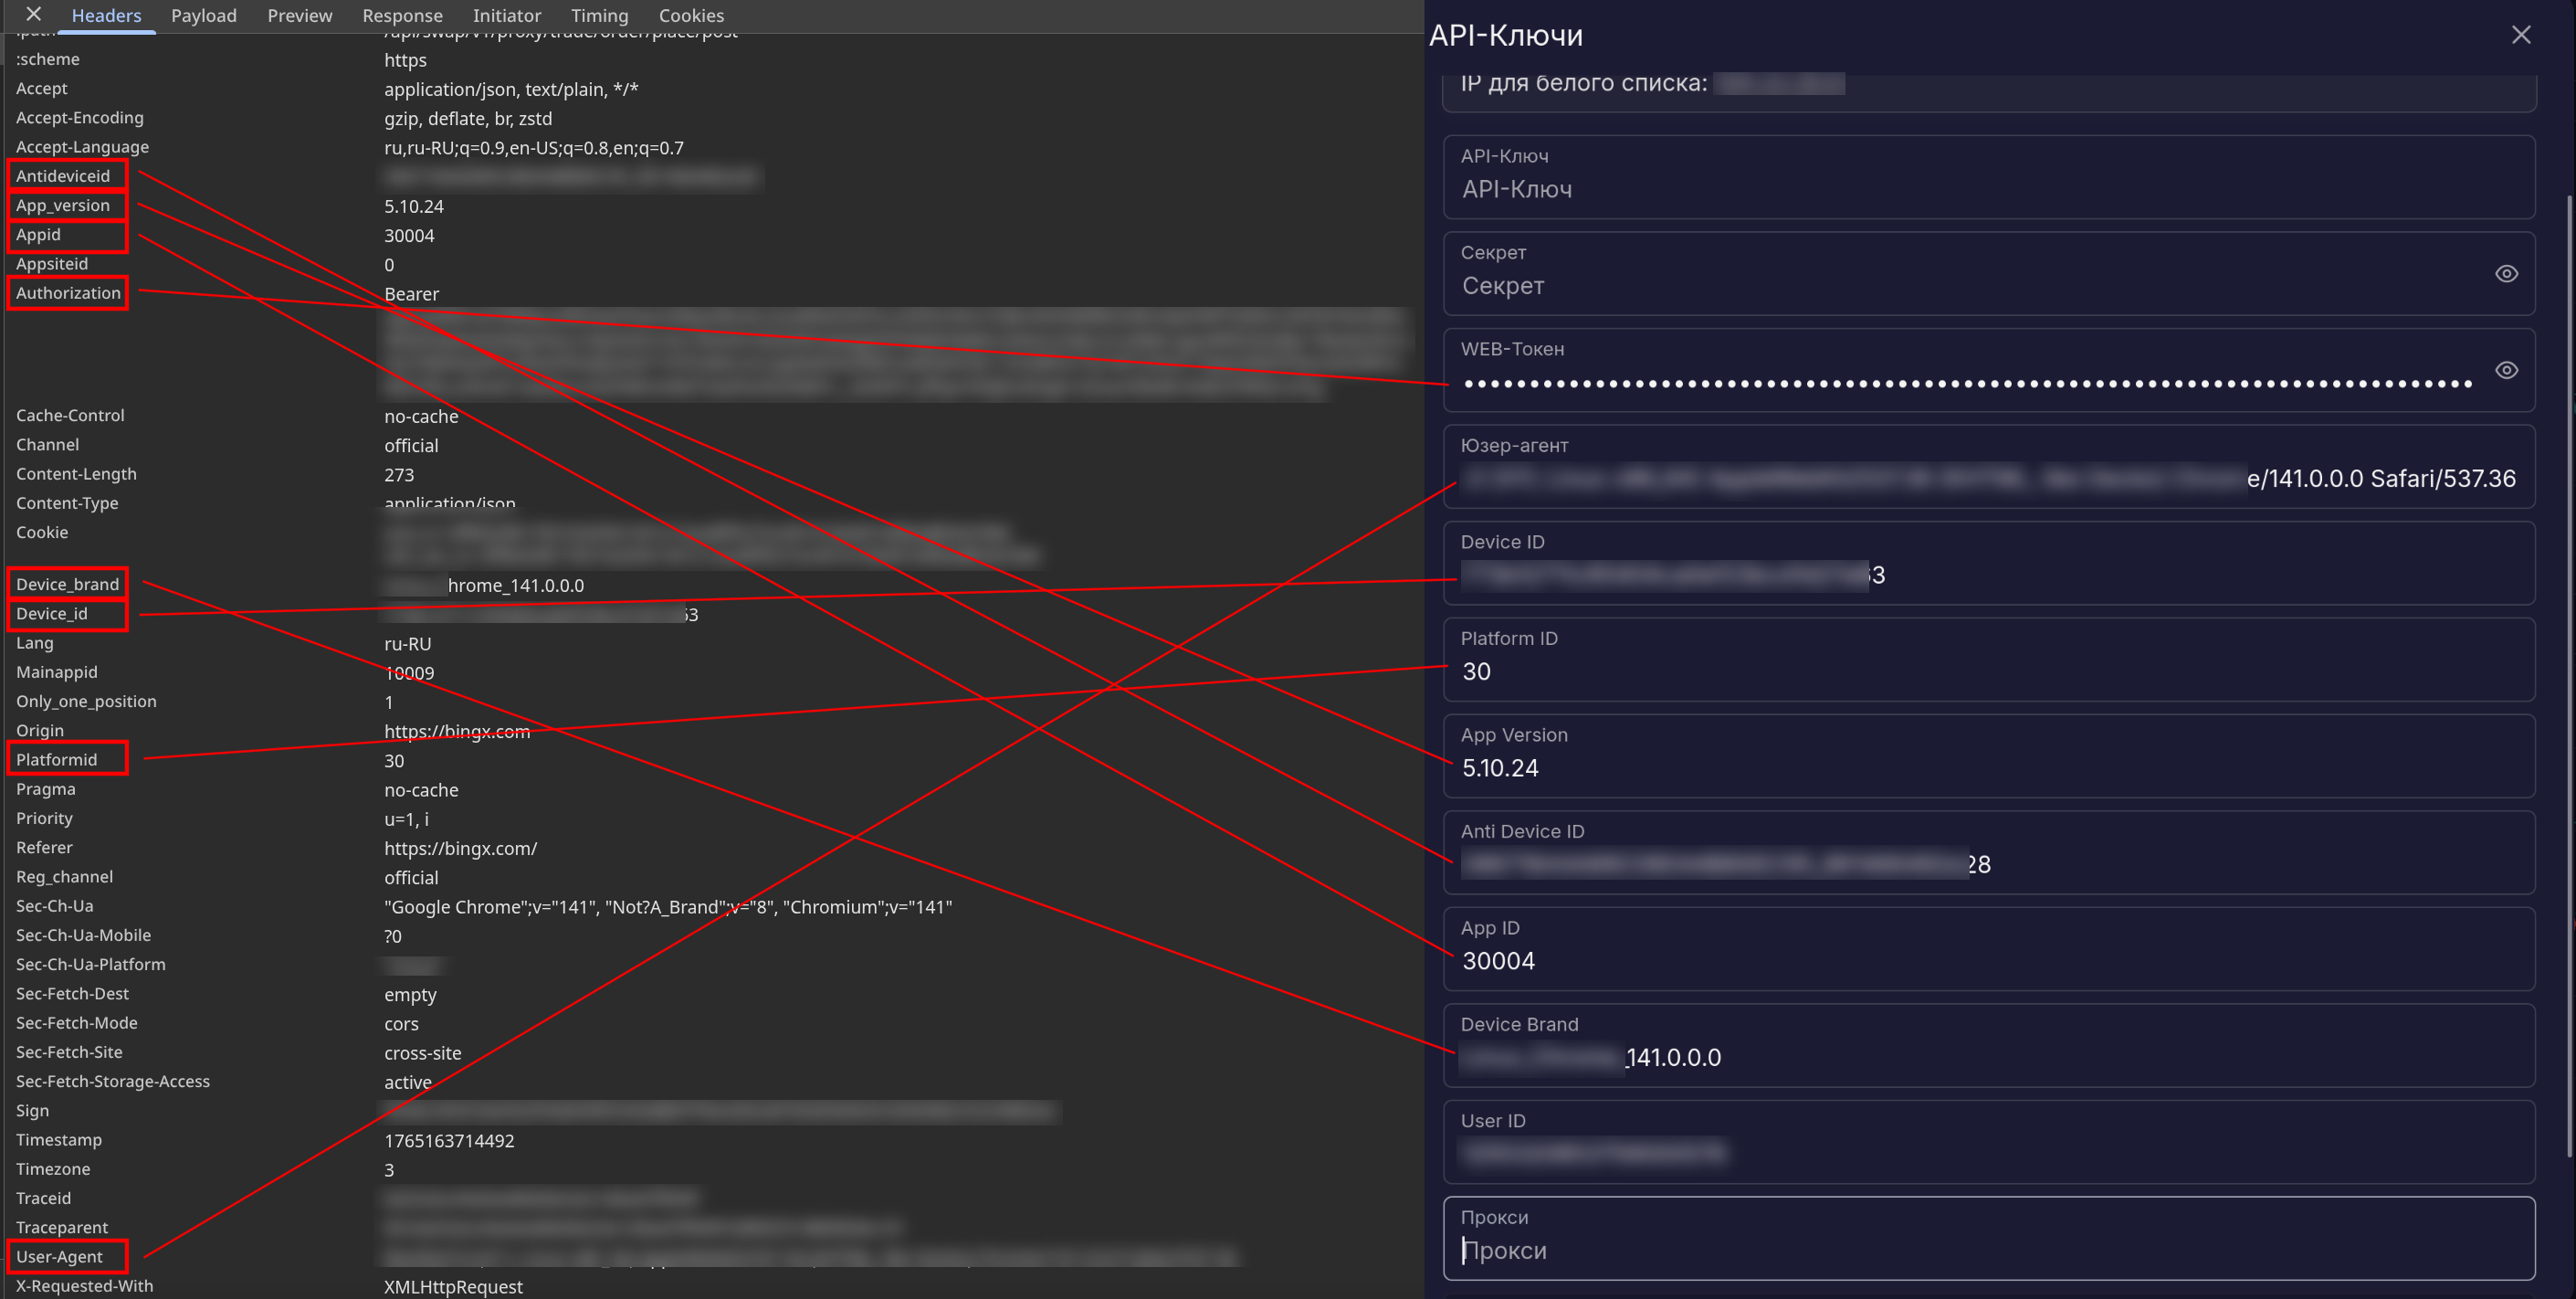The height and width of the screenshot is (1299, 2576).
Task: Switch to the Cookies tab
Action: click(x=691, y=15)
